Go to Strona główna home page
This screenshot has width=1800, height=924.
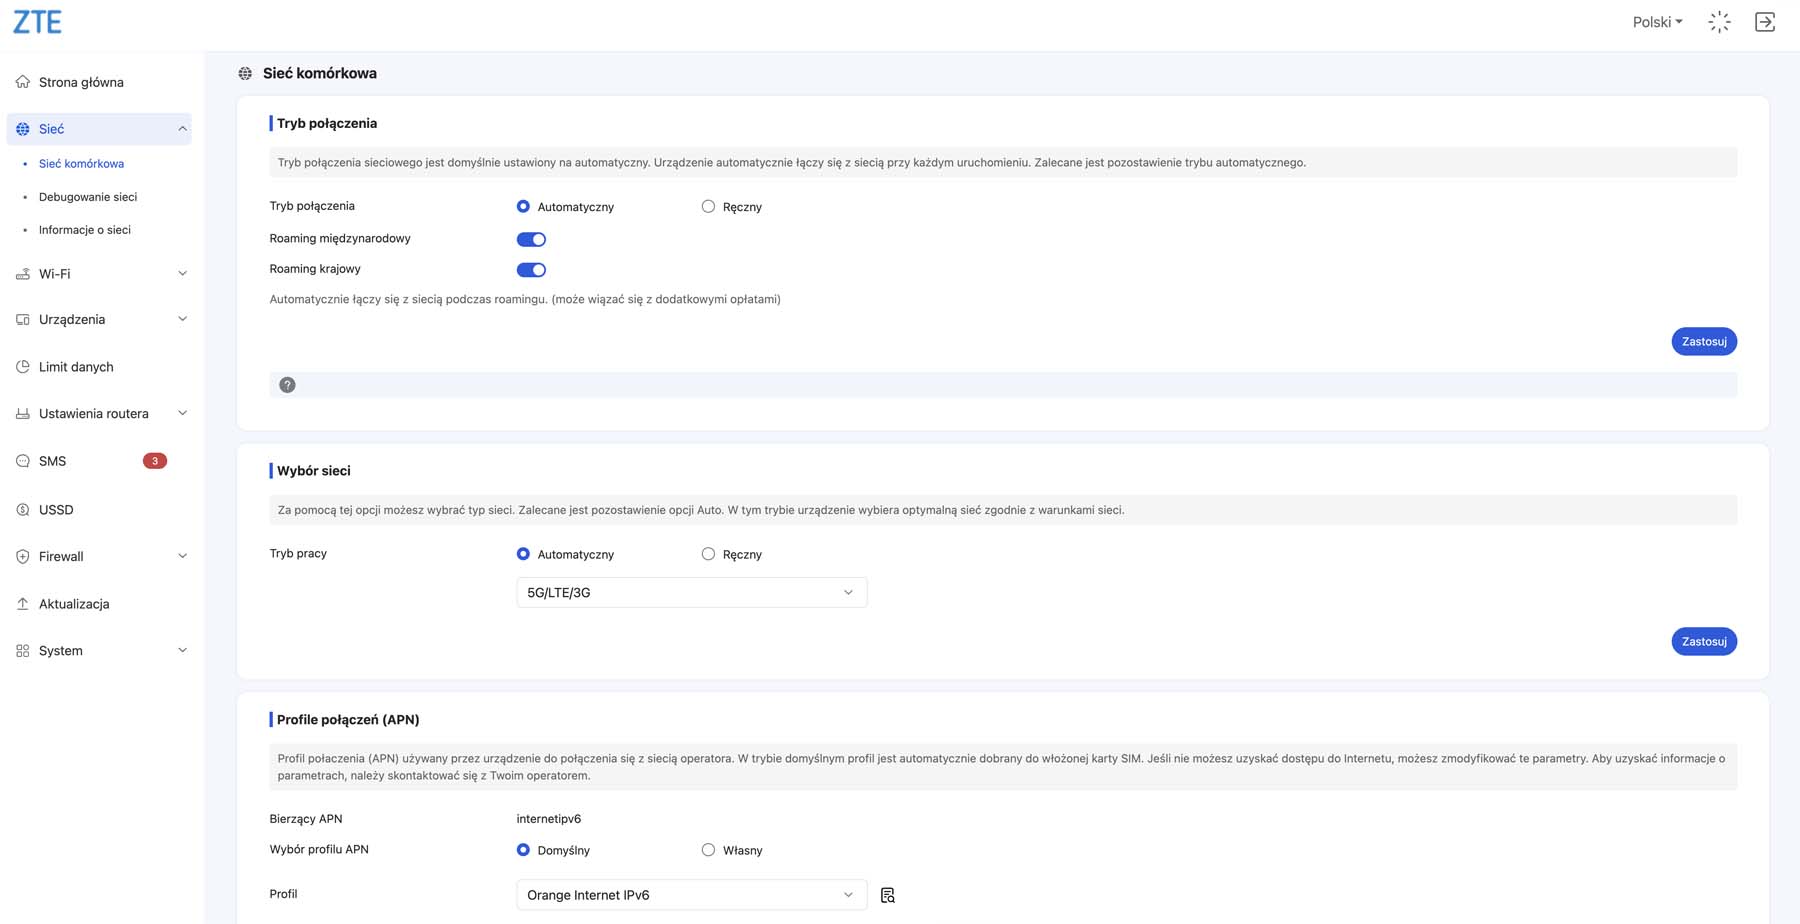(x=81, y=82)
